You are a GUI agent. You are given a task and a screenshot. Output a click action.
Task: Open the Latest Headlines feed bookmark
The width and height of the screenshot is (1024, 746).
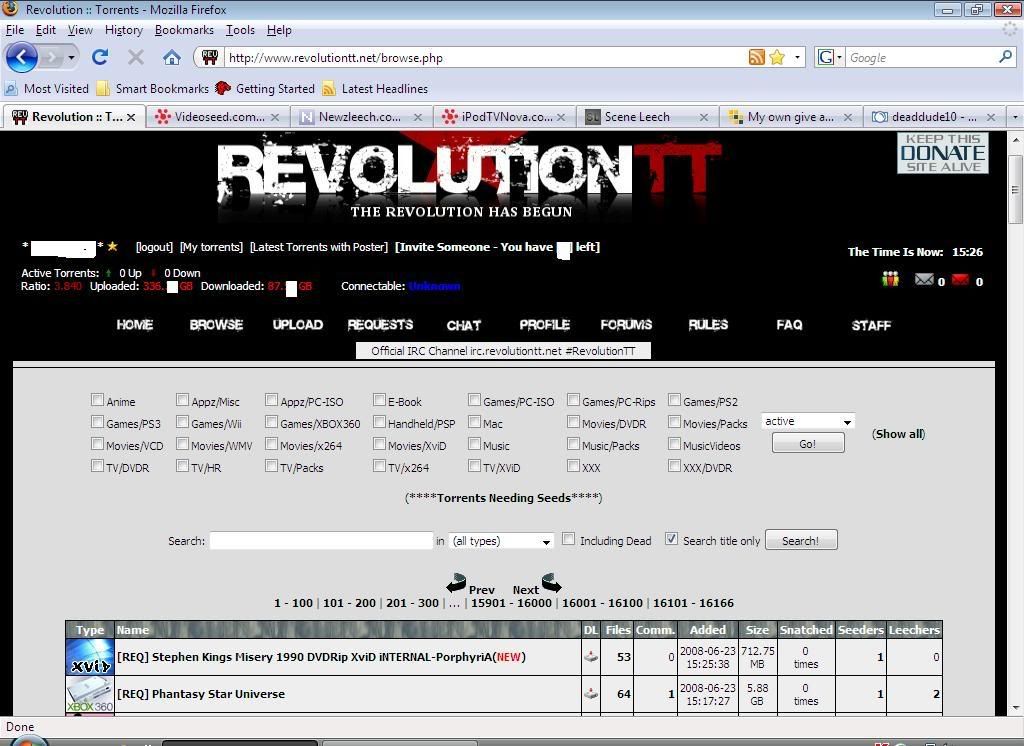(376, 88)
